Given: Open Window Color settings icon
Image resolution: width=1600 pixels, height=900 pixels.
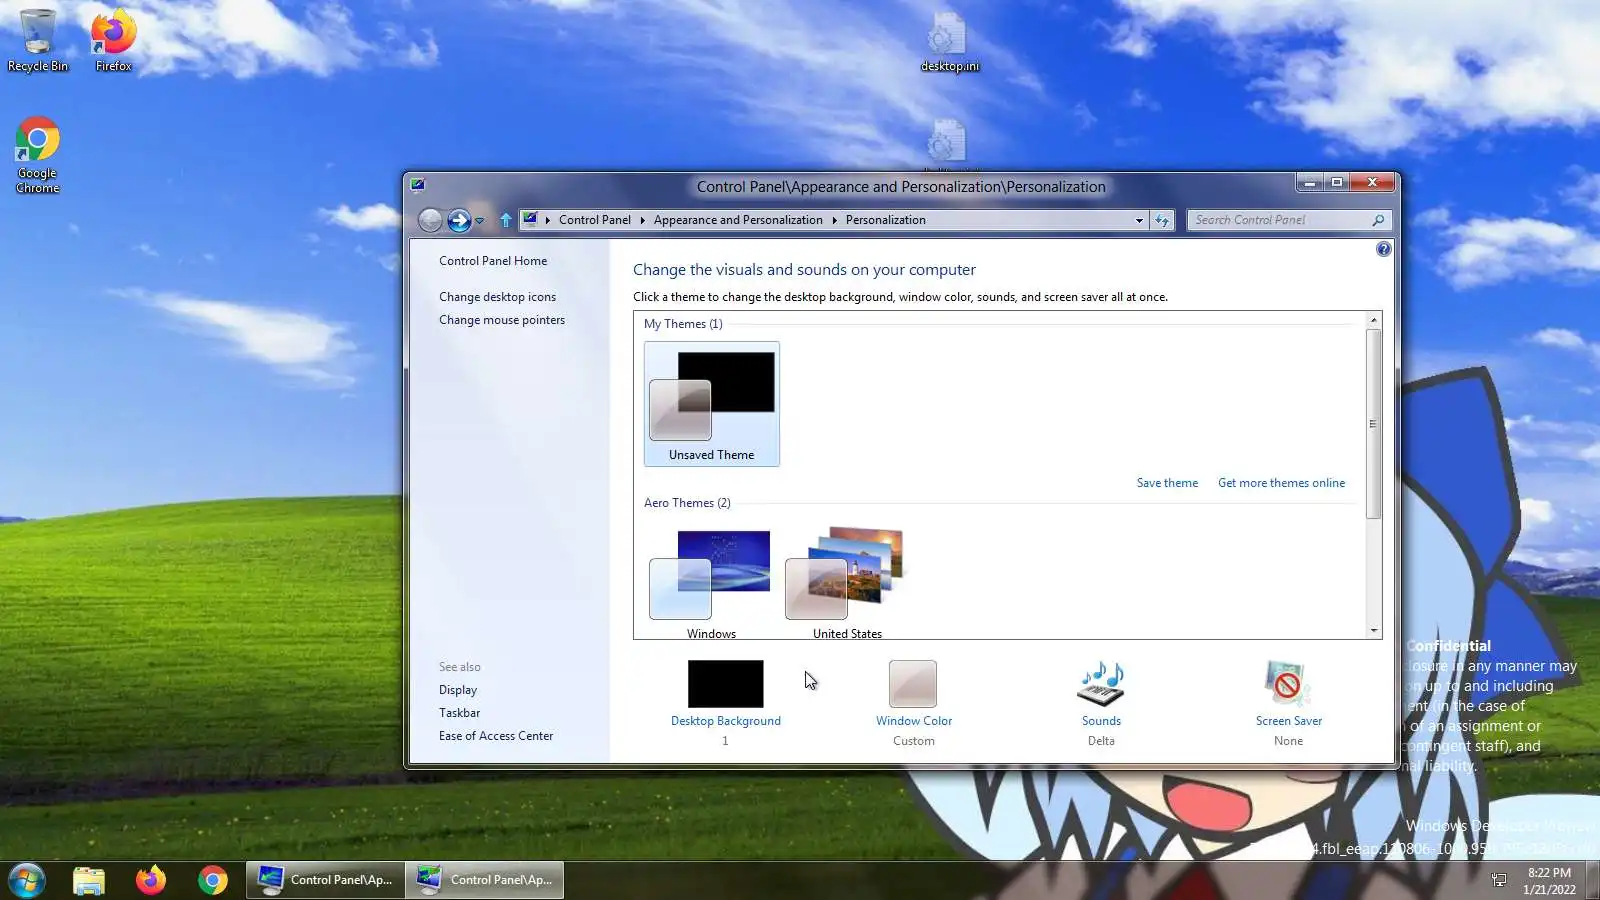Looking at the screenshot, I should [913, 684].
